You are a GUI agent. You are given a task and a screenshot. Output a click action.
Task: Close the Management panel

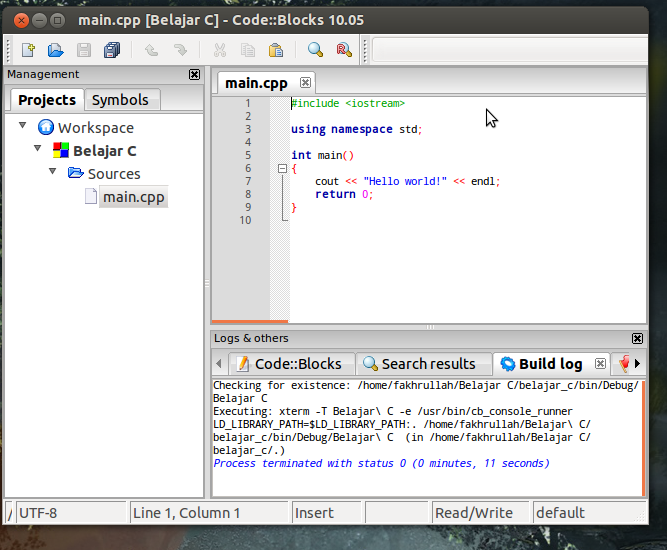(x=194, y=74)
